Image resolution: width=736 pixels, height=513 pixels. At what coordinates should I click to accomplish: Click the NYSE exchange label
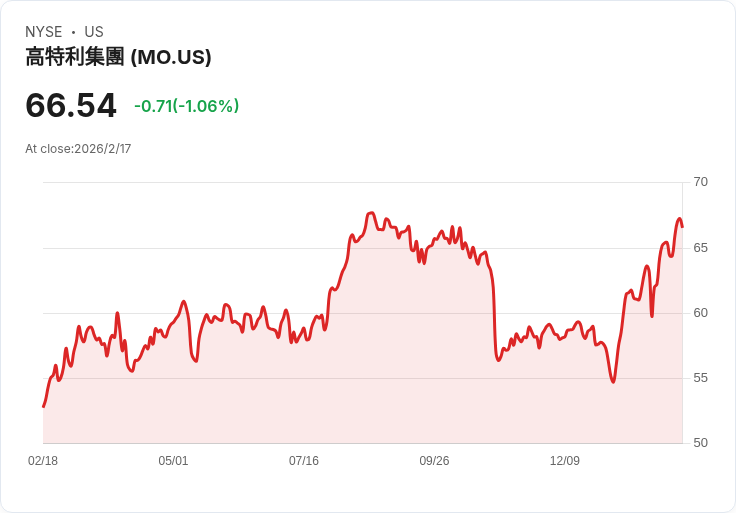click(44, 32)
